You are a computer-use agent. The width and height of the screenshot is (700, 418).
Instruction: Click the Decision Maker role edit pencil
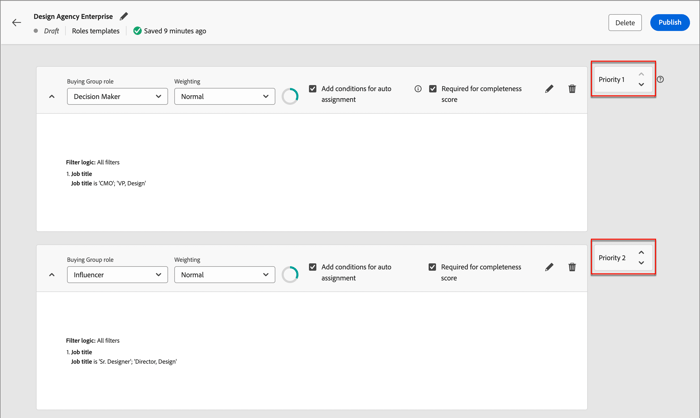(549, 89)
